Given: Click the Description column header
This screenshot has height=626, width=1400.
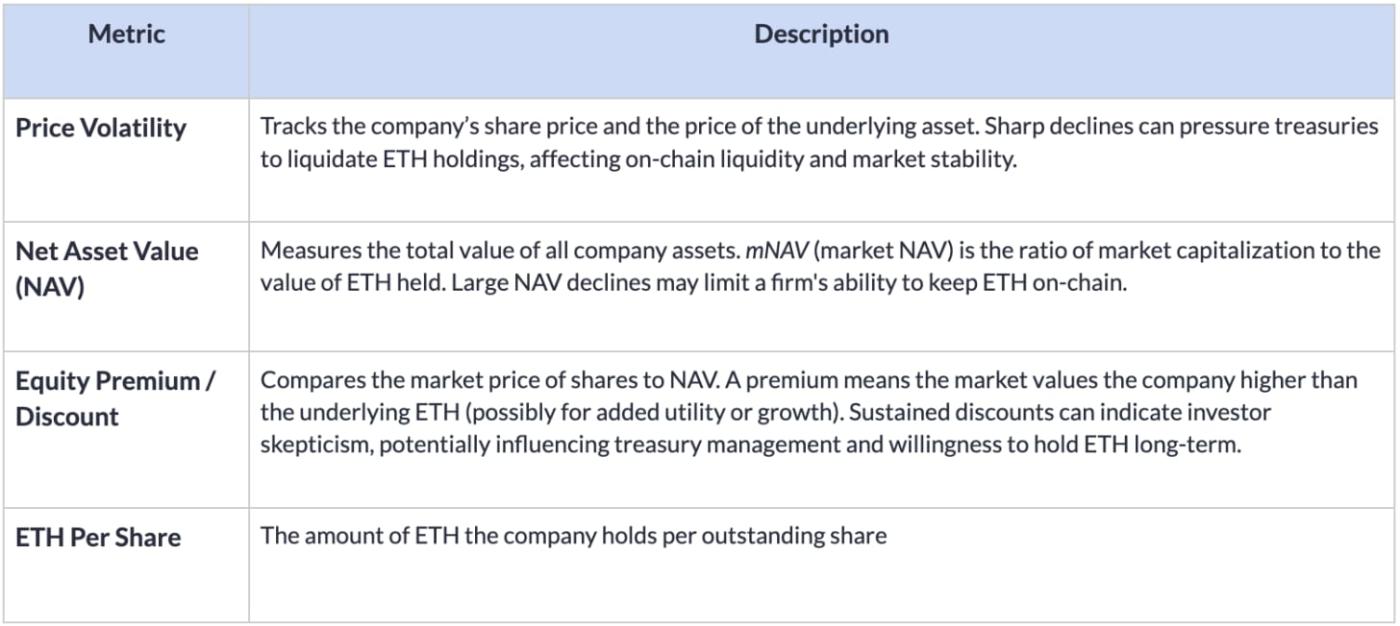Looking at the screenshot, I should coord(821,34).
